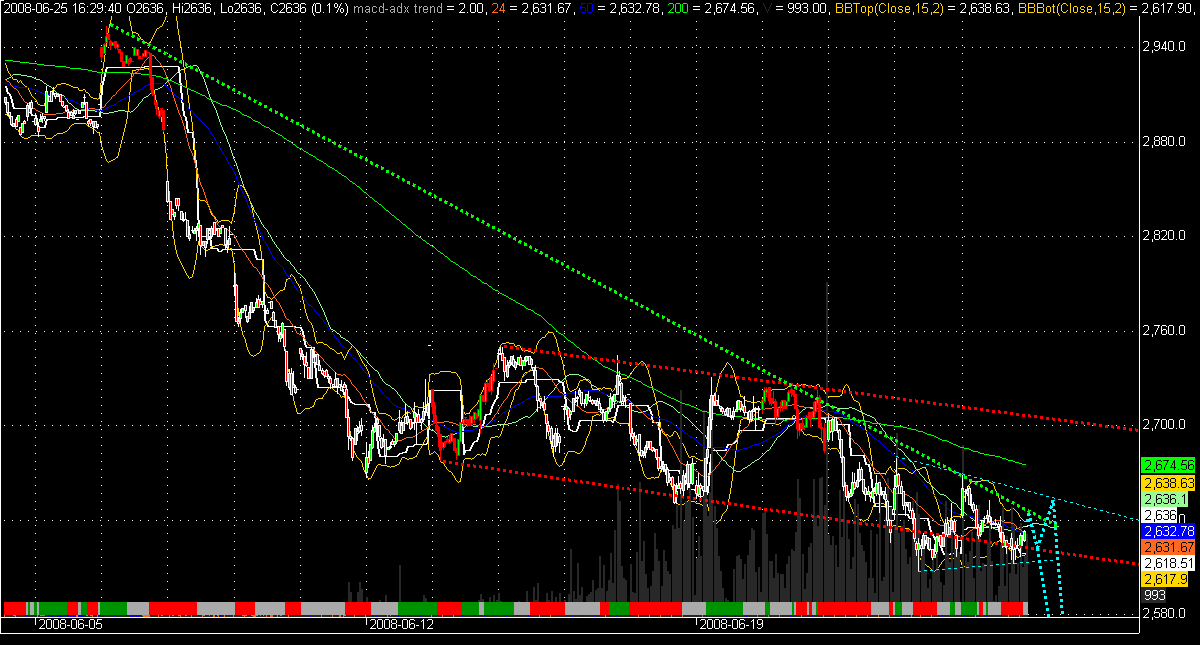Click the 2008-06-12 date marker
This screenshot has width=1200, height=645.
[401, 624]
